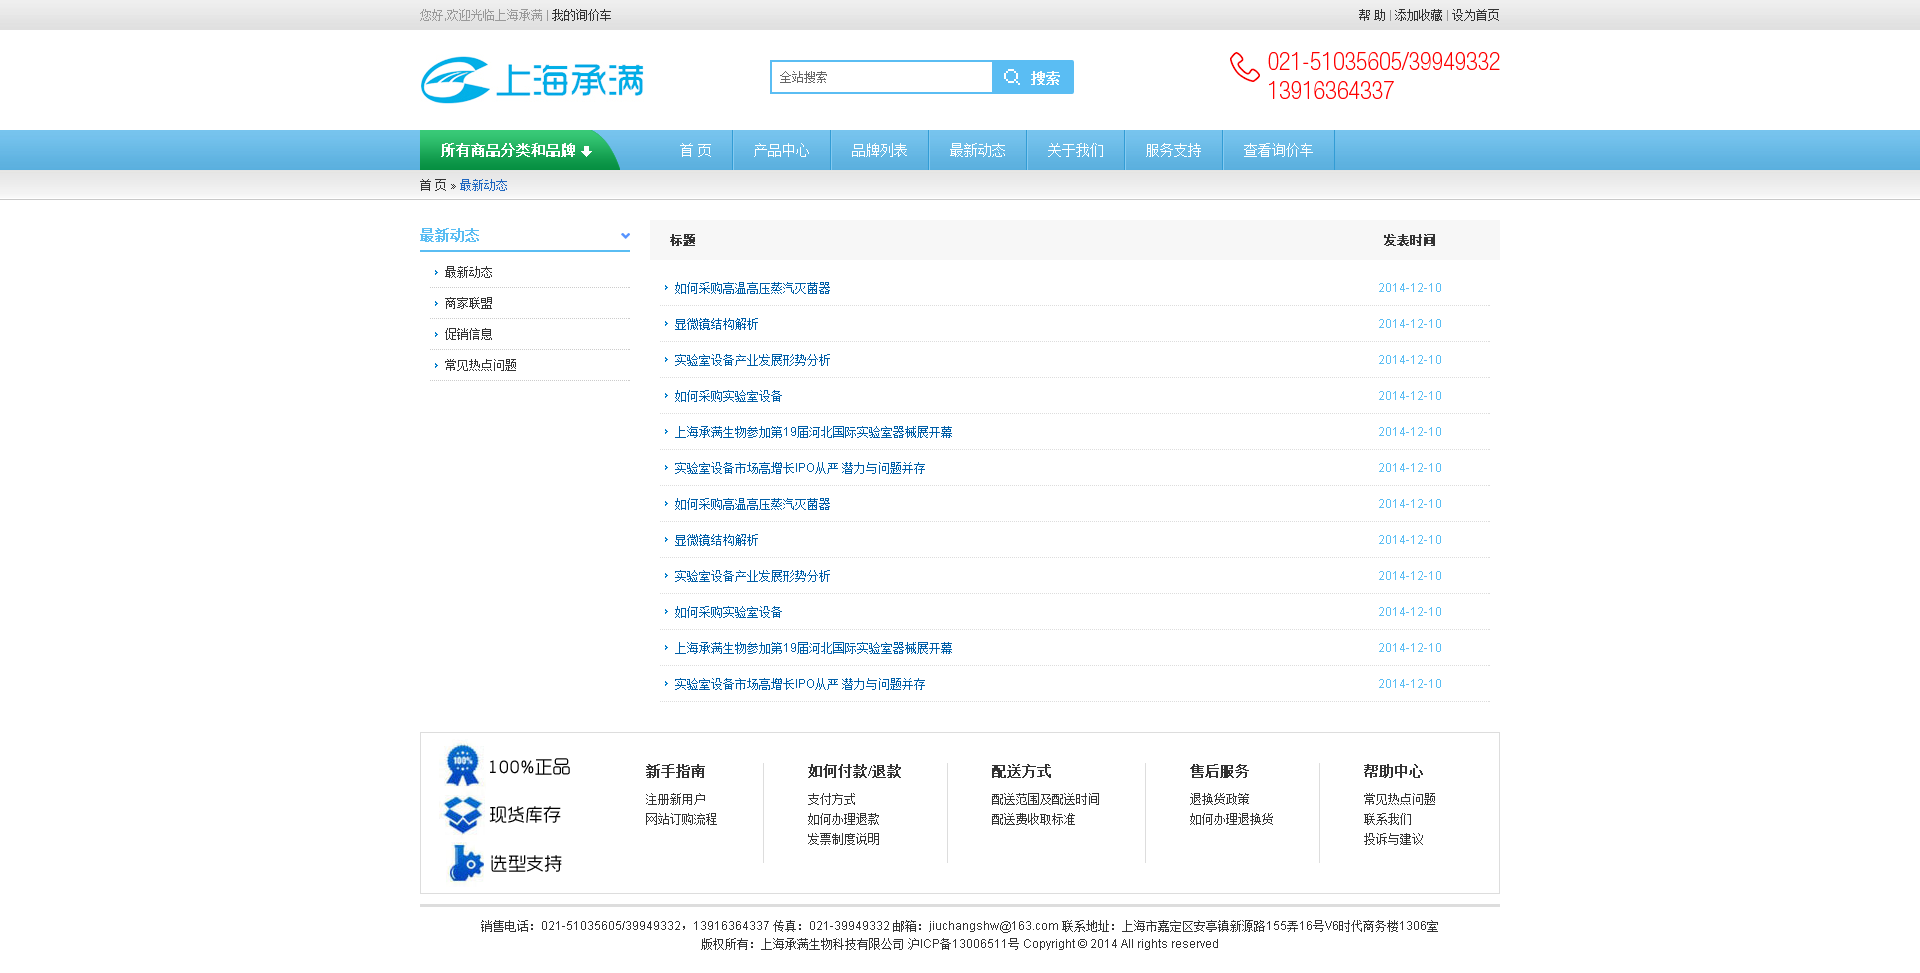Open 产品中心 in navigation bar

point(781,150)
